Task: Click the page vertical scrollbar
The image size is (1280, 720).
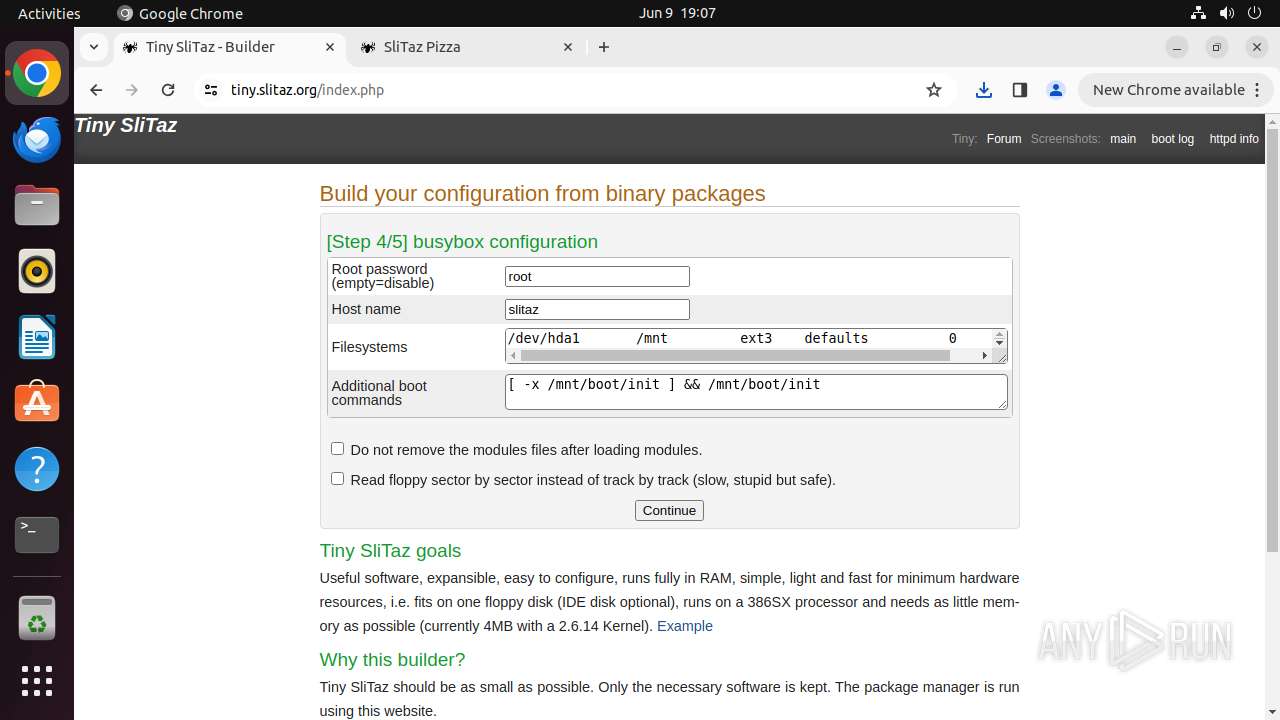Action: [x=1272, y=340]
